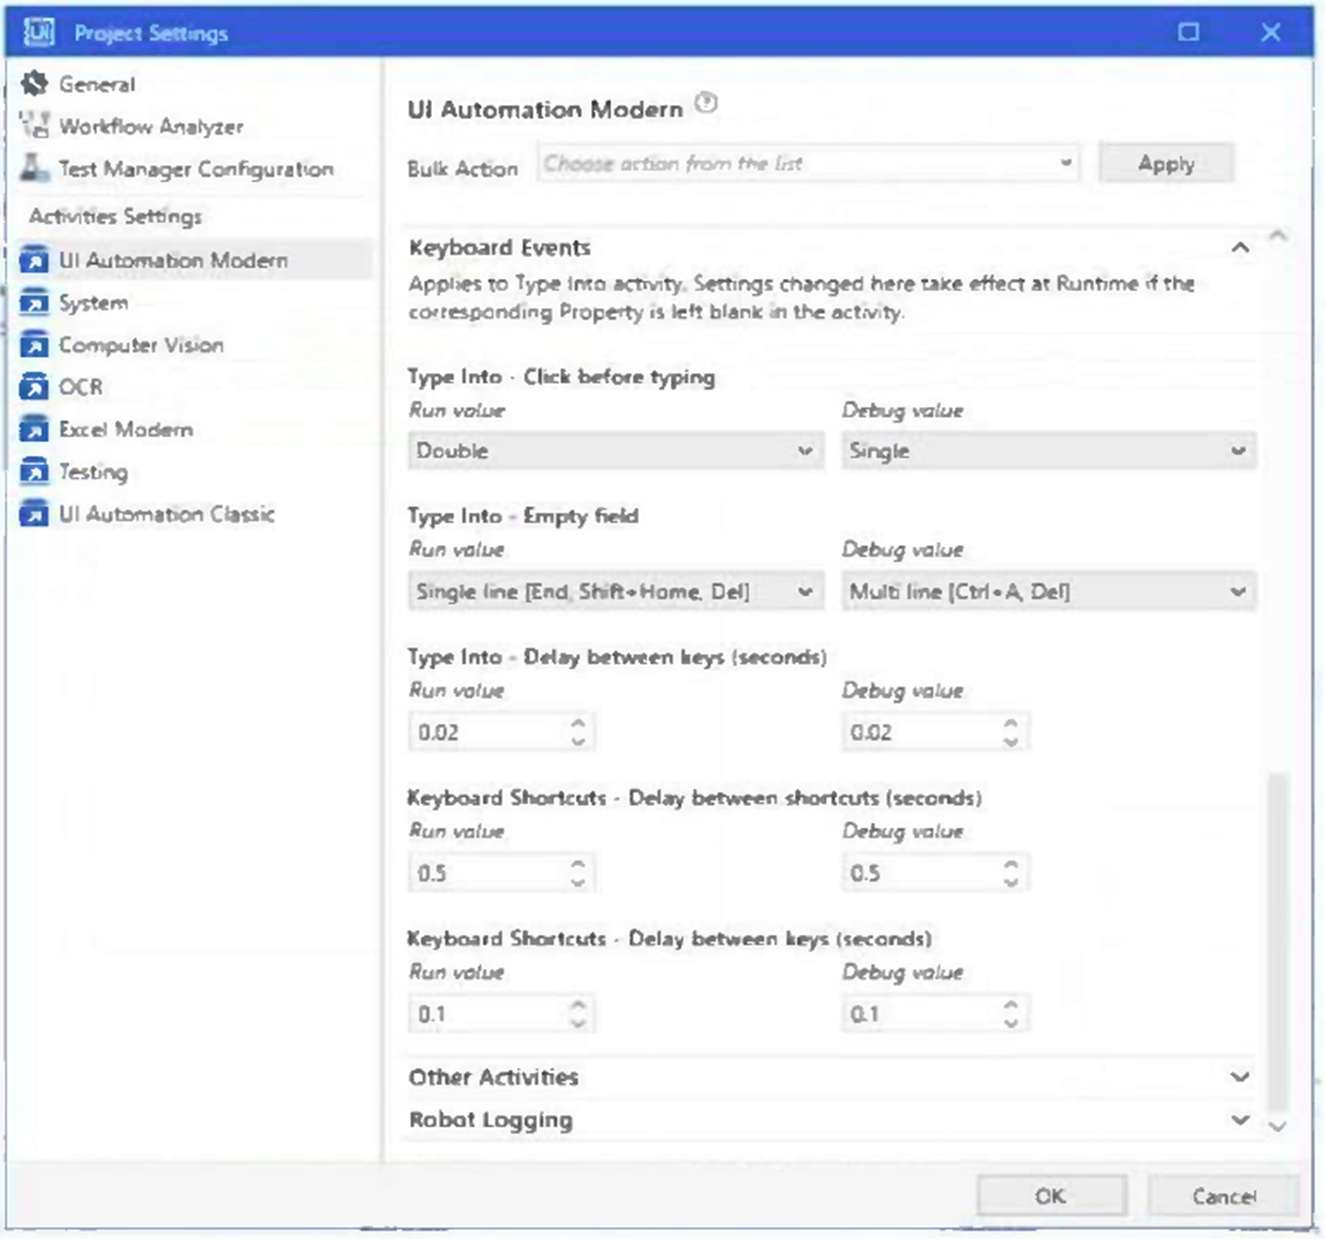
Task: Switch to the Testing settings page
Action: (x=93, y=472)
